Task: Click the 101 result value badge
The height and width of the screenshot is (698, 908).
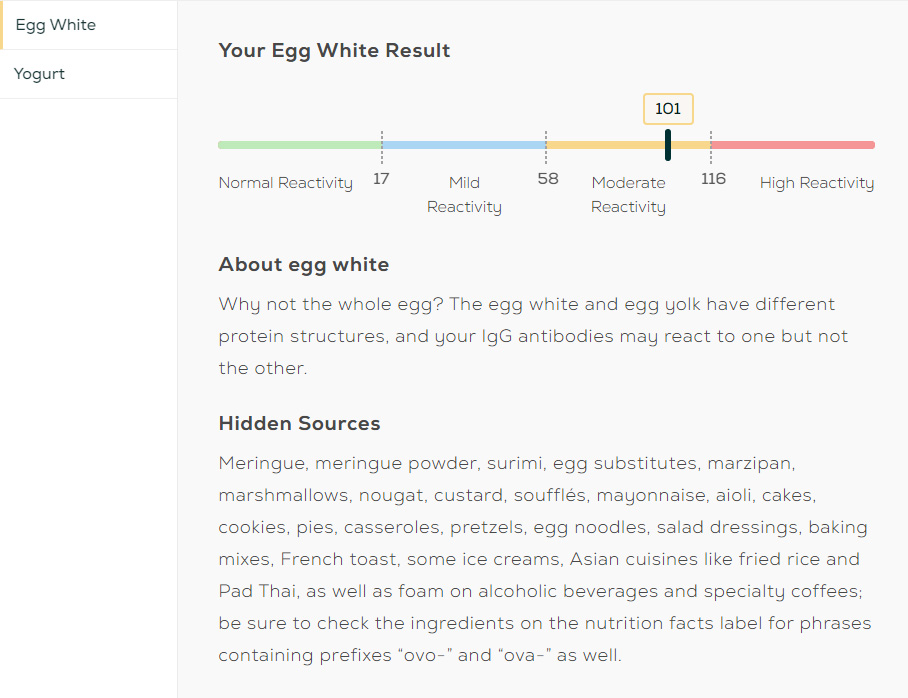Action: point(667,109)
